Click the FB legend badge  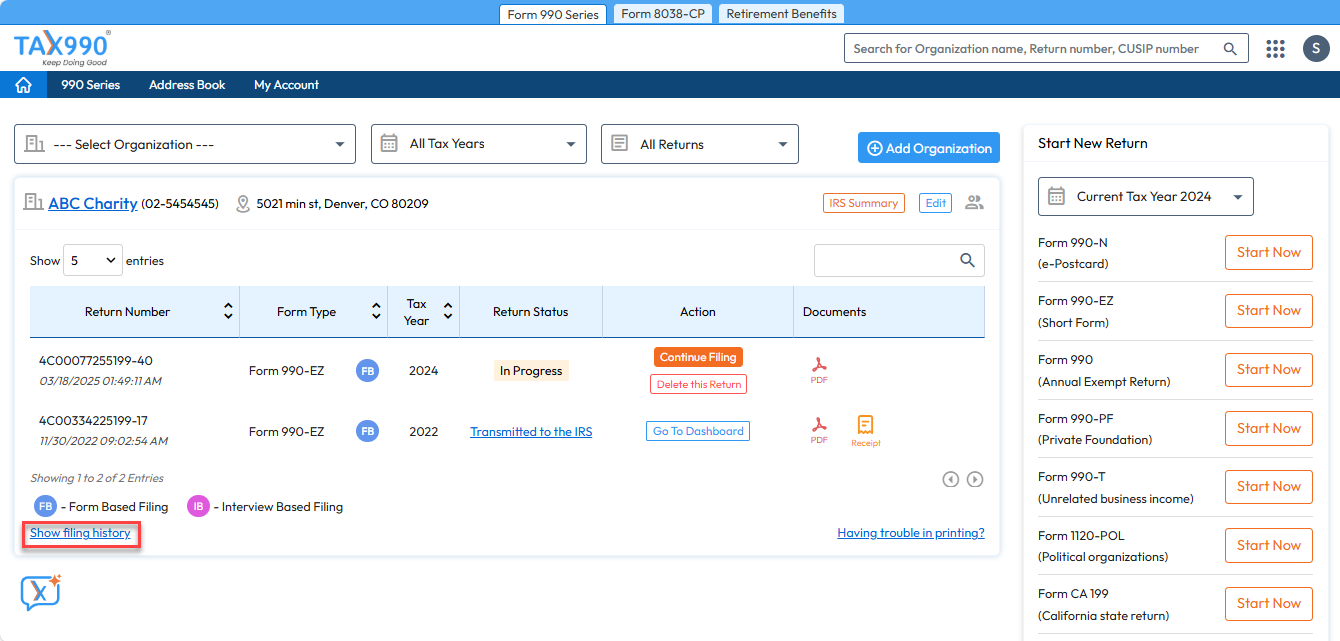tap(45, 506)
